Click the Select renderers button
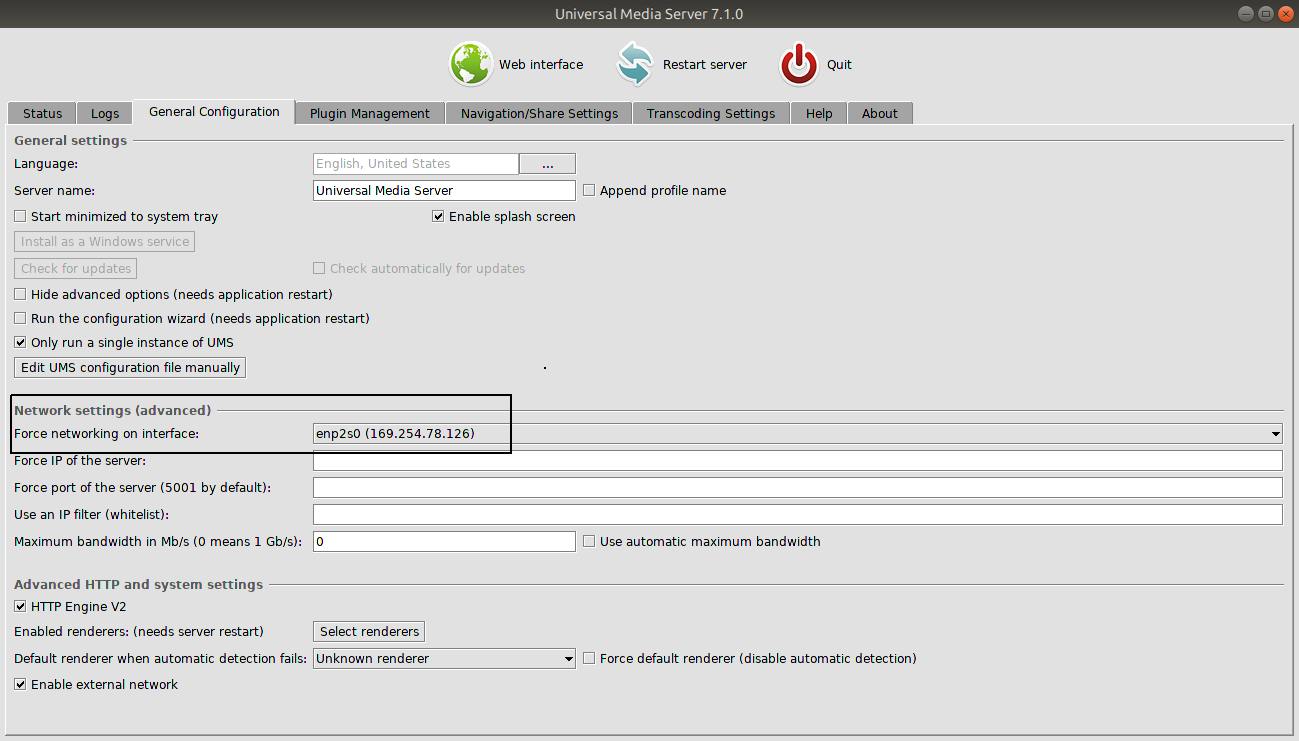Viewport: 1299px width, 741px height. click(370, 631)
